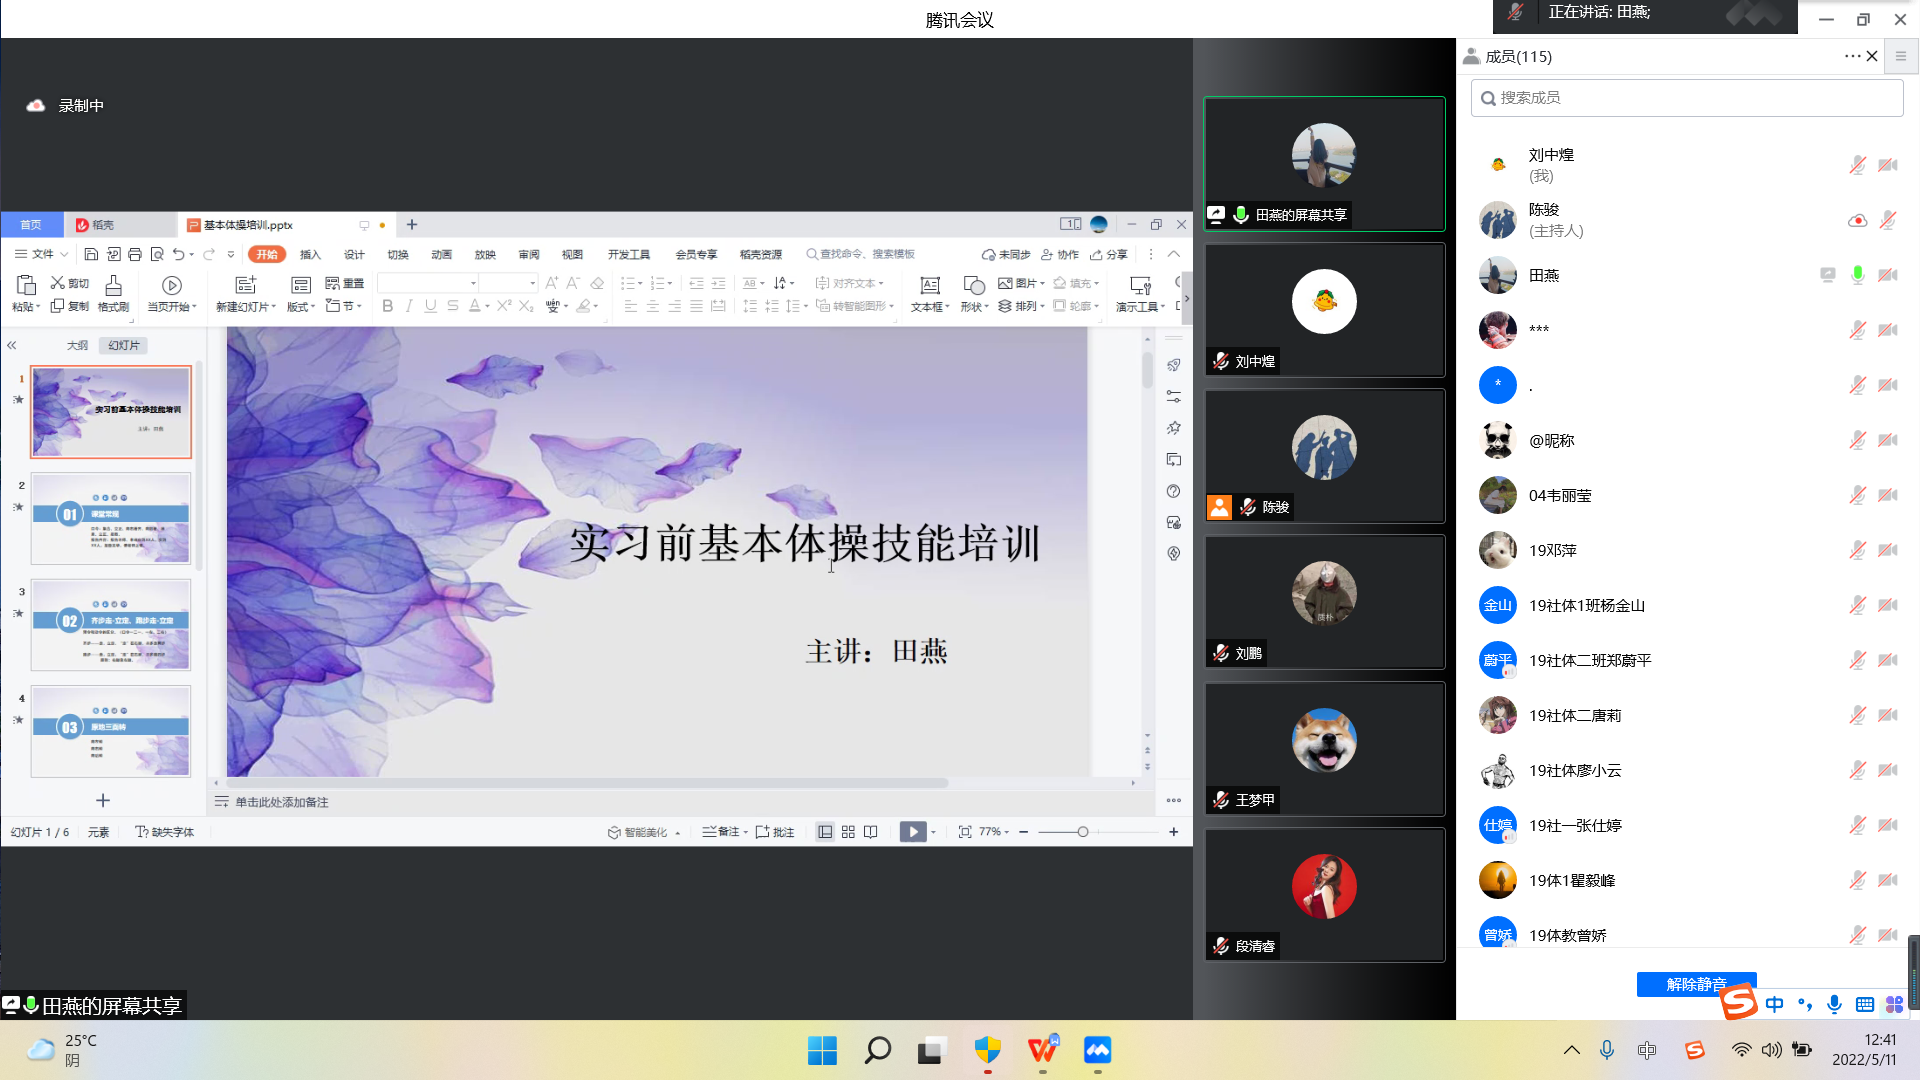Apply Italic formatting

click(x=409, y=306)
